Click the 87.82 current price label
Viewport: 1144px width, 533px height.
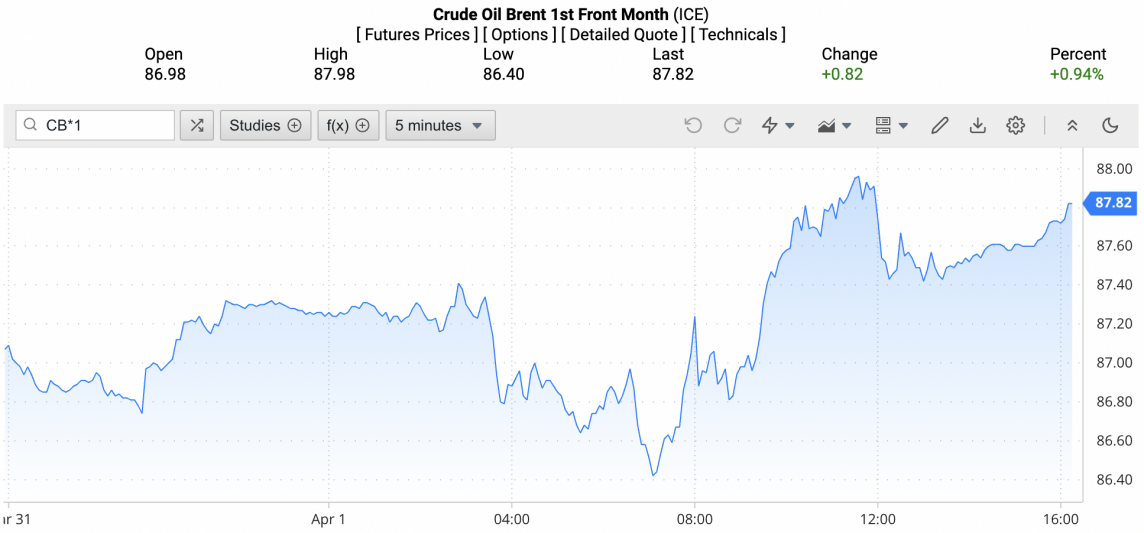point(1112,203)
